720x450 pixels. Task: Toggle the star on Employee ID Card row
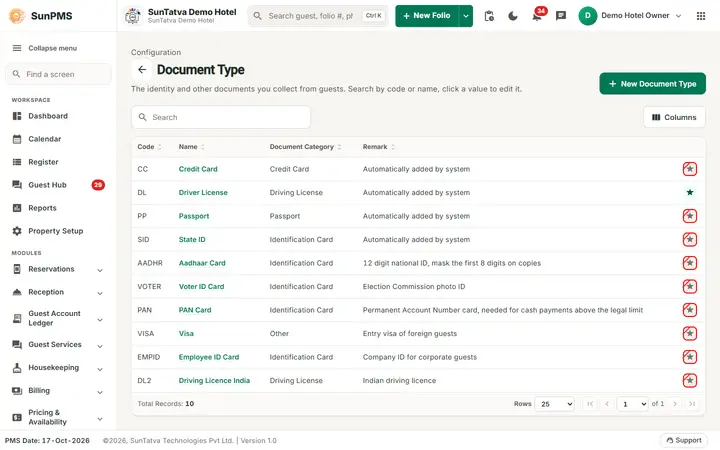[690, 357]
